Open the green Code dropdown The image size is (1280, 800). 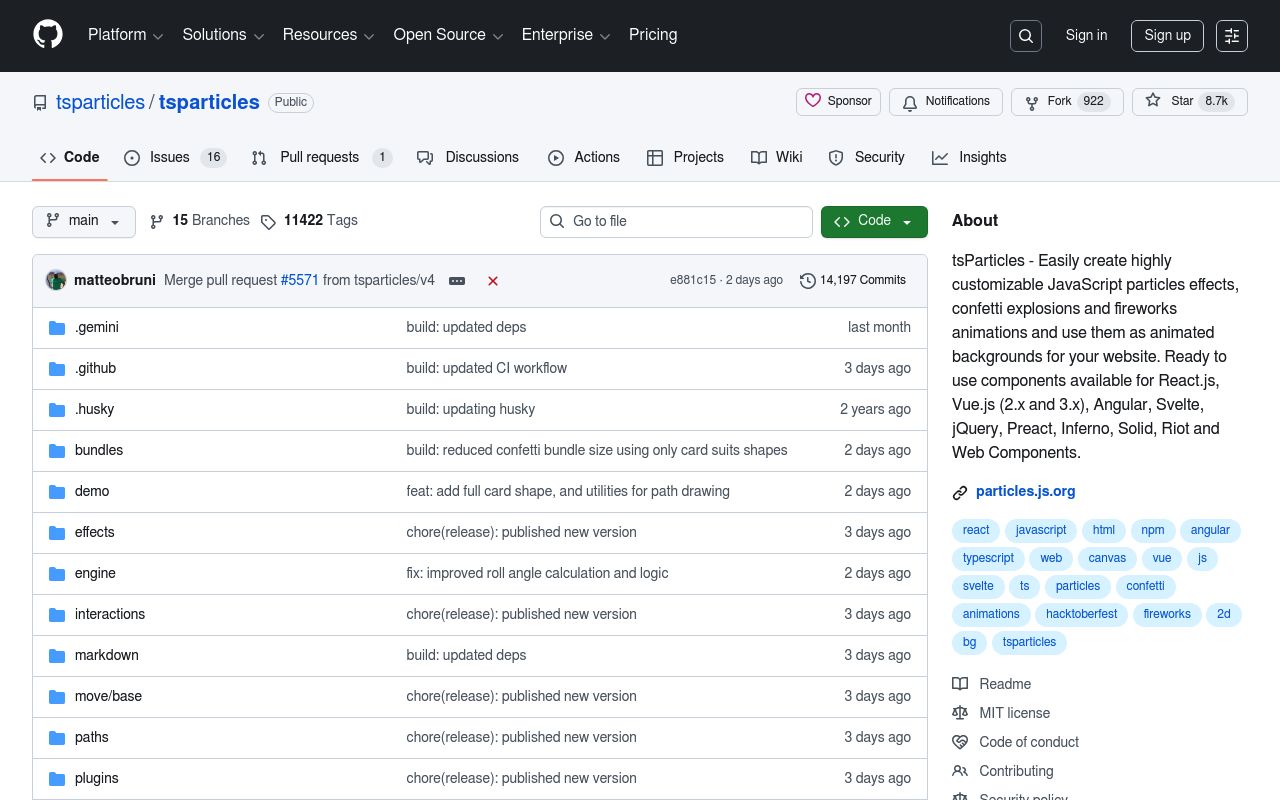coord(873,221)
